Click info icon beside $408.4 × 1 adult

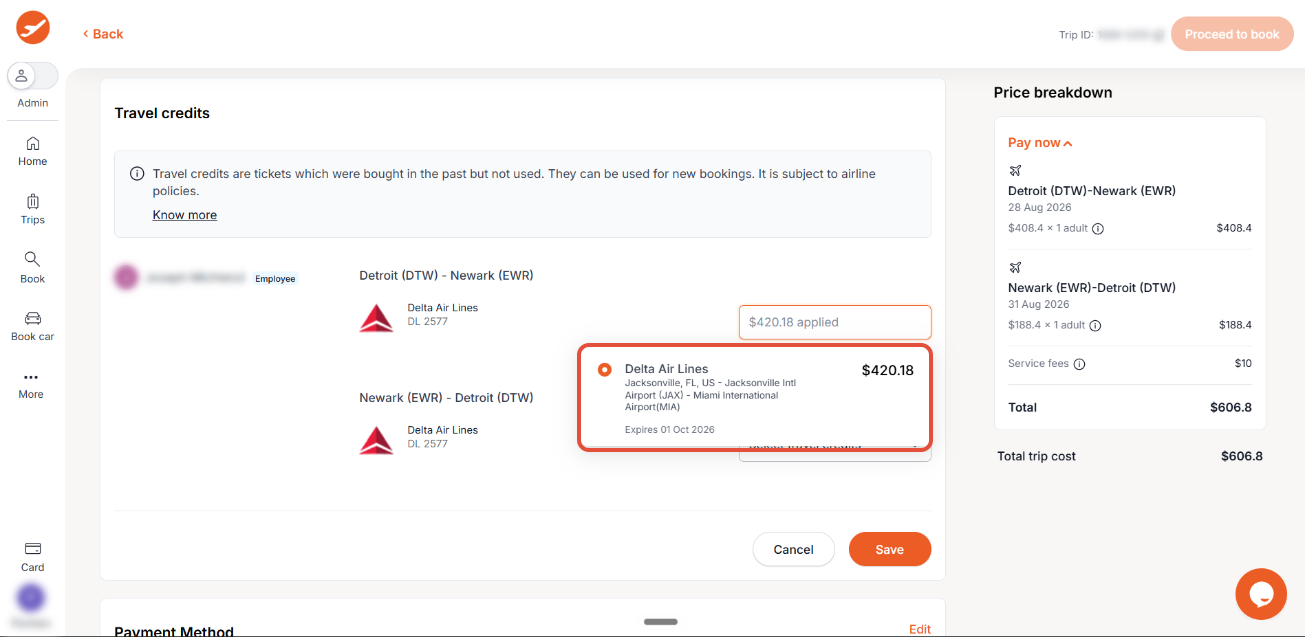point(1098,229)
